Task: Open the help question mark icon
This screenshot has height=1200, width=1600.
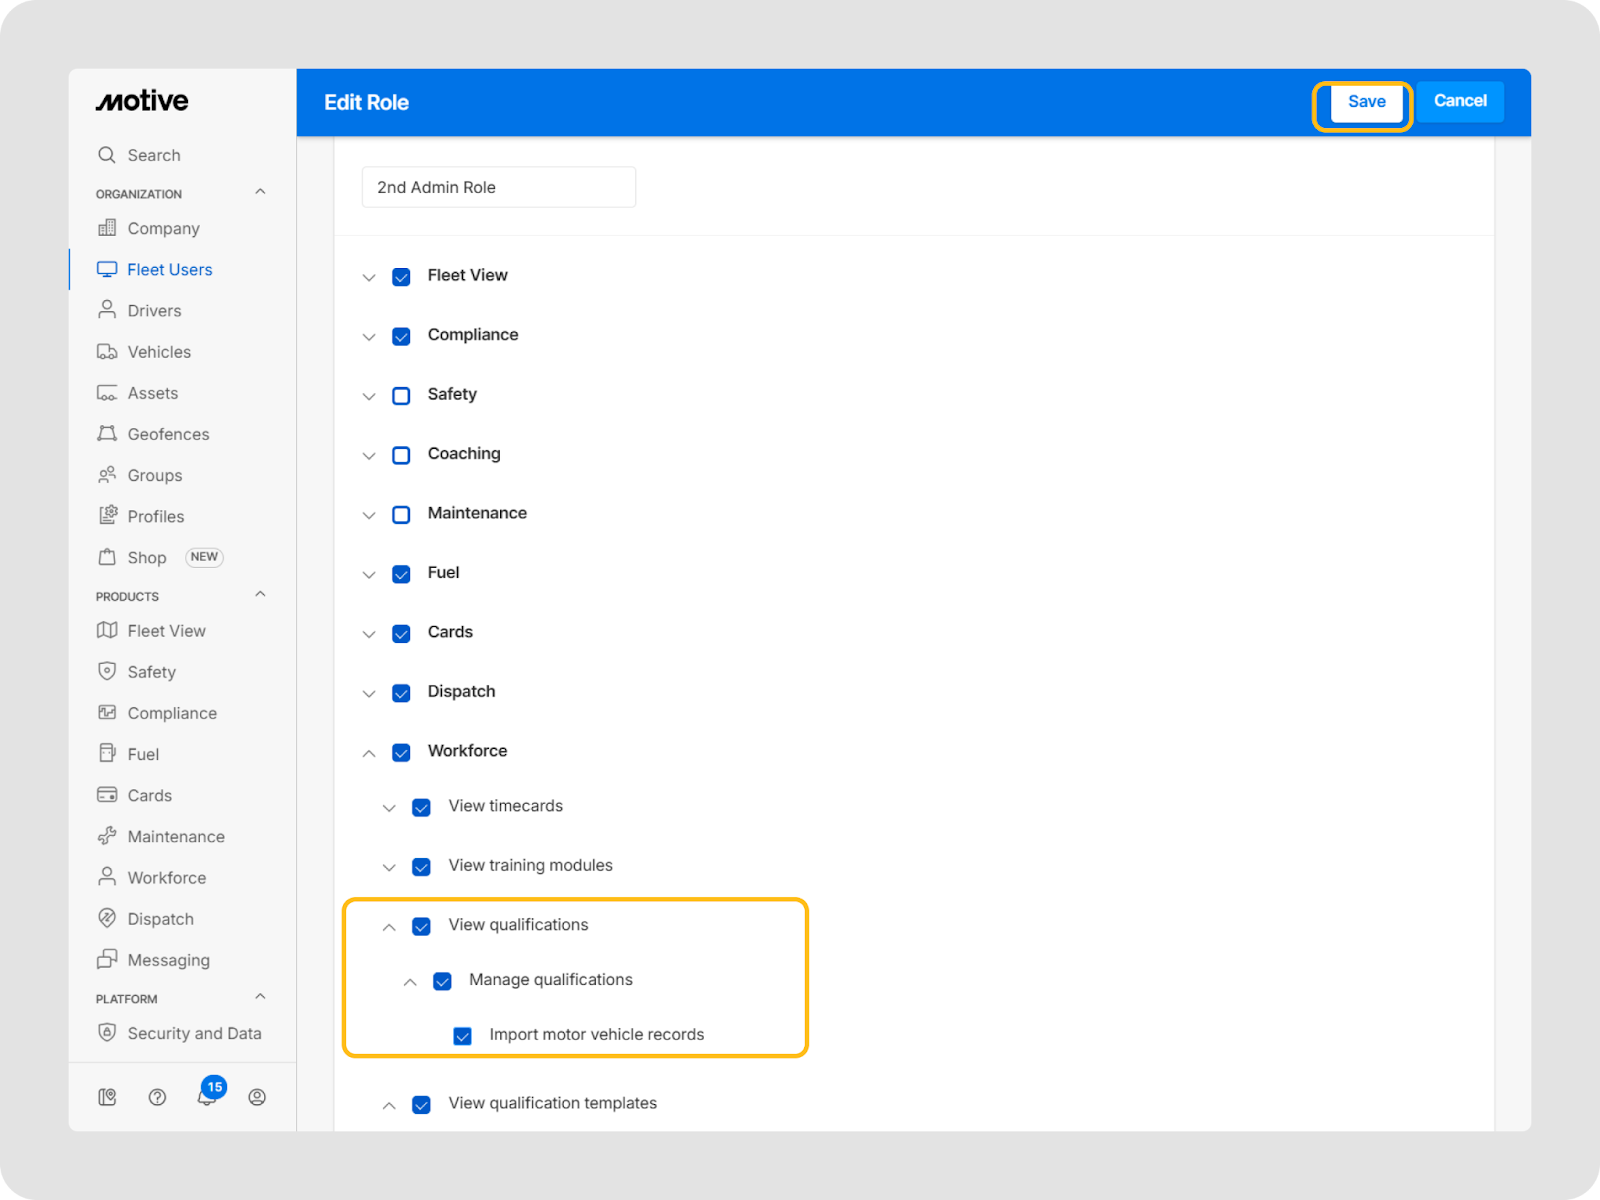Action: click(x=157, y=1098)
